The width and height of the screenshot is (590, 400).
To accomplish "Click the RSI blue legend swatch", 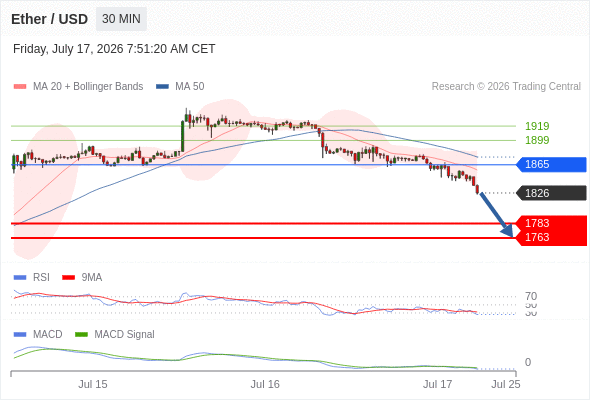I will (x=20, y=278).
